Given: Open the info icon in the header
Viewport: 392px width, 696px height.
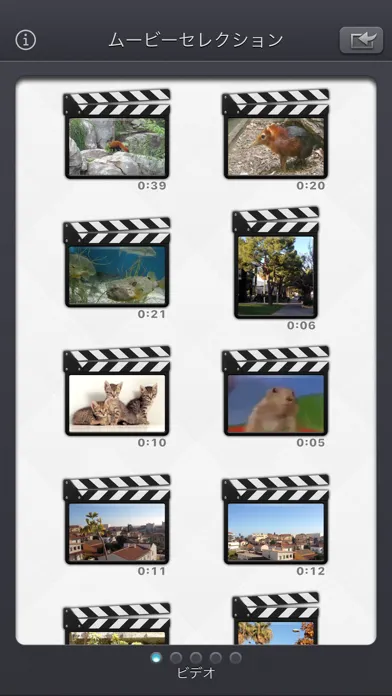Looking at the screenshot, I should click(x=26, y=40).
